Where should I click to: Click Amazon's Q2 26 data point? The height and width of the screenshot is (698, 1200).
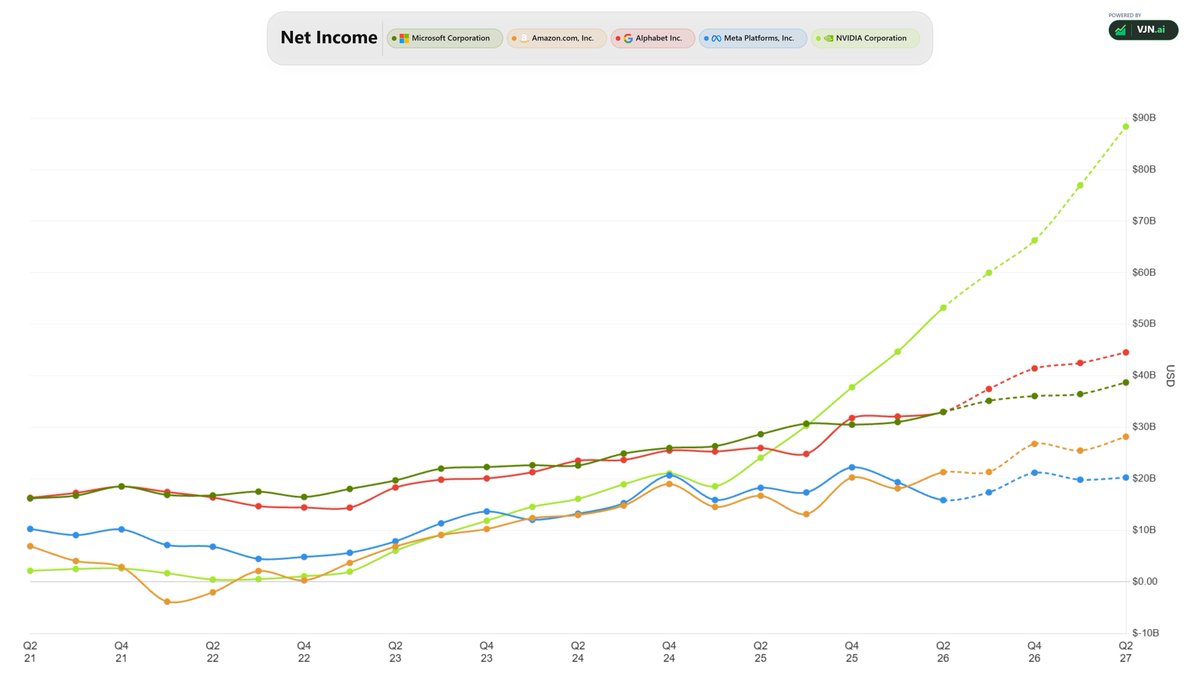point(943,472)
